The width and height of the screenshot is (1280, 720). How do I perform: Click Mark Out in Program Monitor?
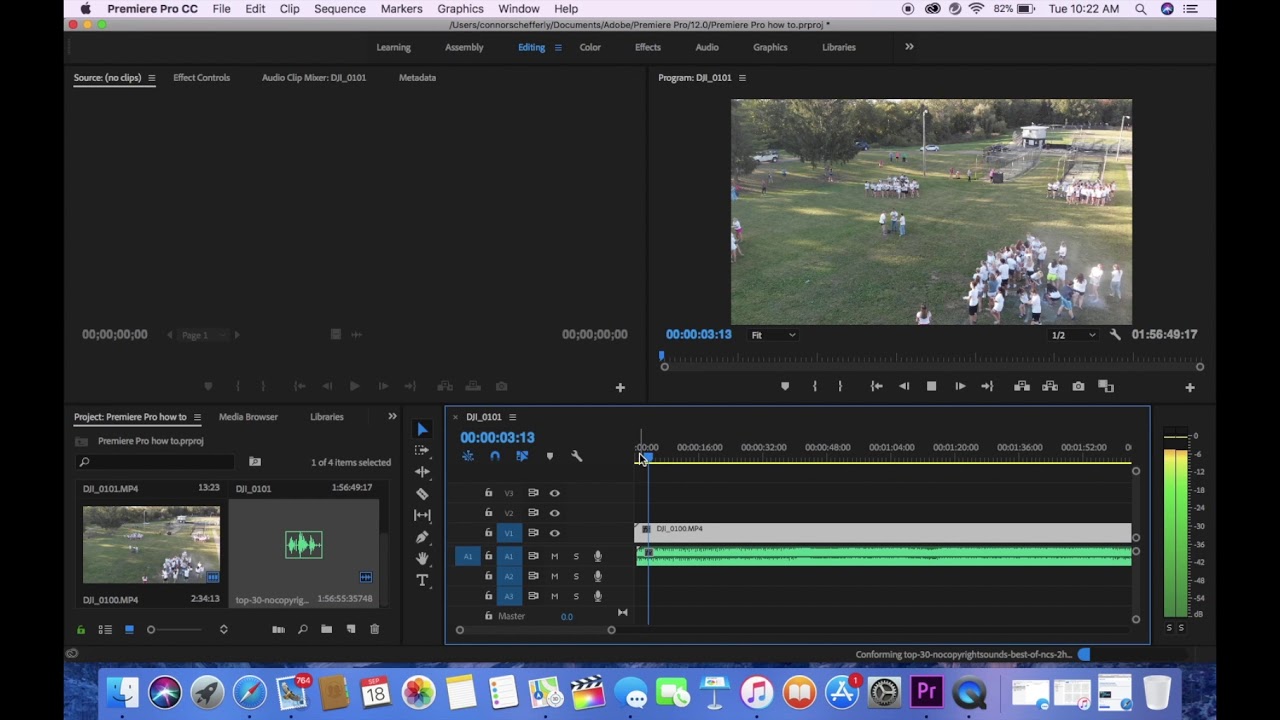click(x=840, y=386)
